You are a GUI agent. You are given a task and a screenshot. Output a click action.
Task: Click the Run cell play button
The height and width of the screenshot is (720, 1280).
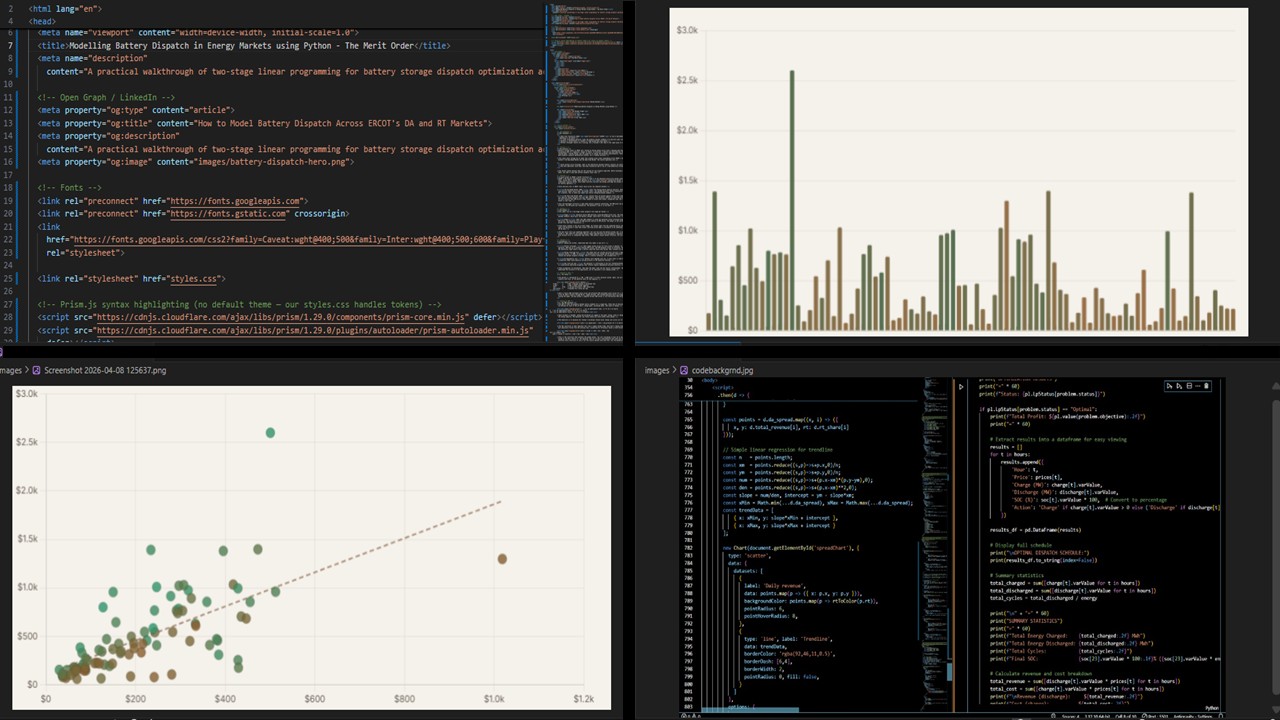tap(961, 386)
